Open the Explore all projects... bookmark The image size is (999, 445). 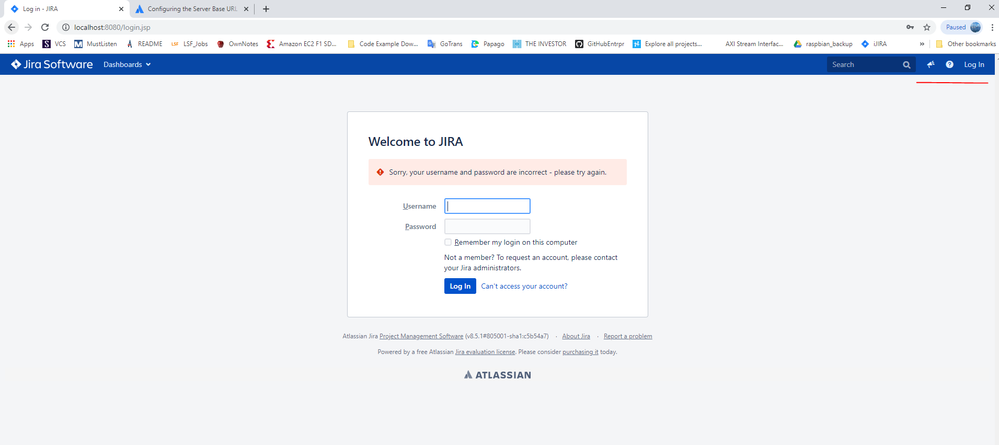(x=668, y=44)
